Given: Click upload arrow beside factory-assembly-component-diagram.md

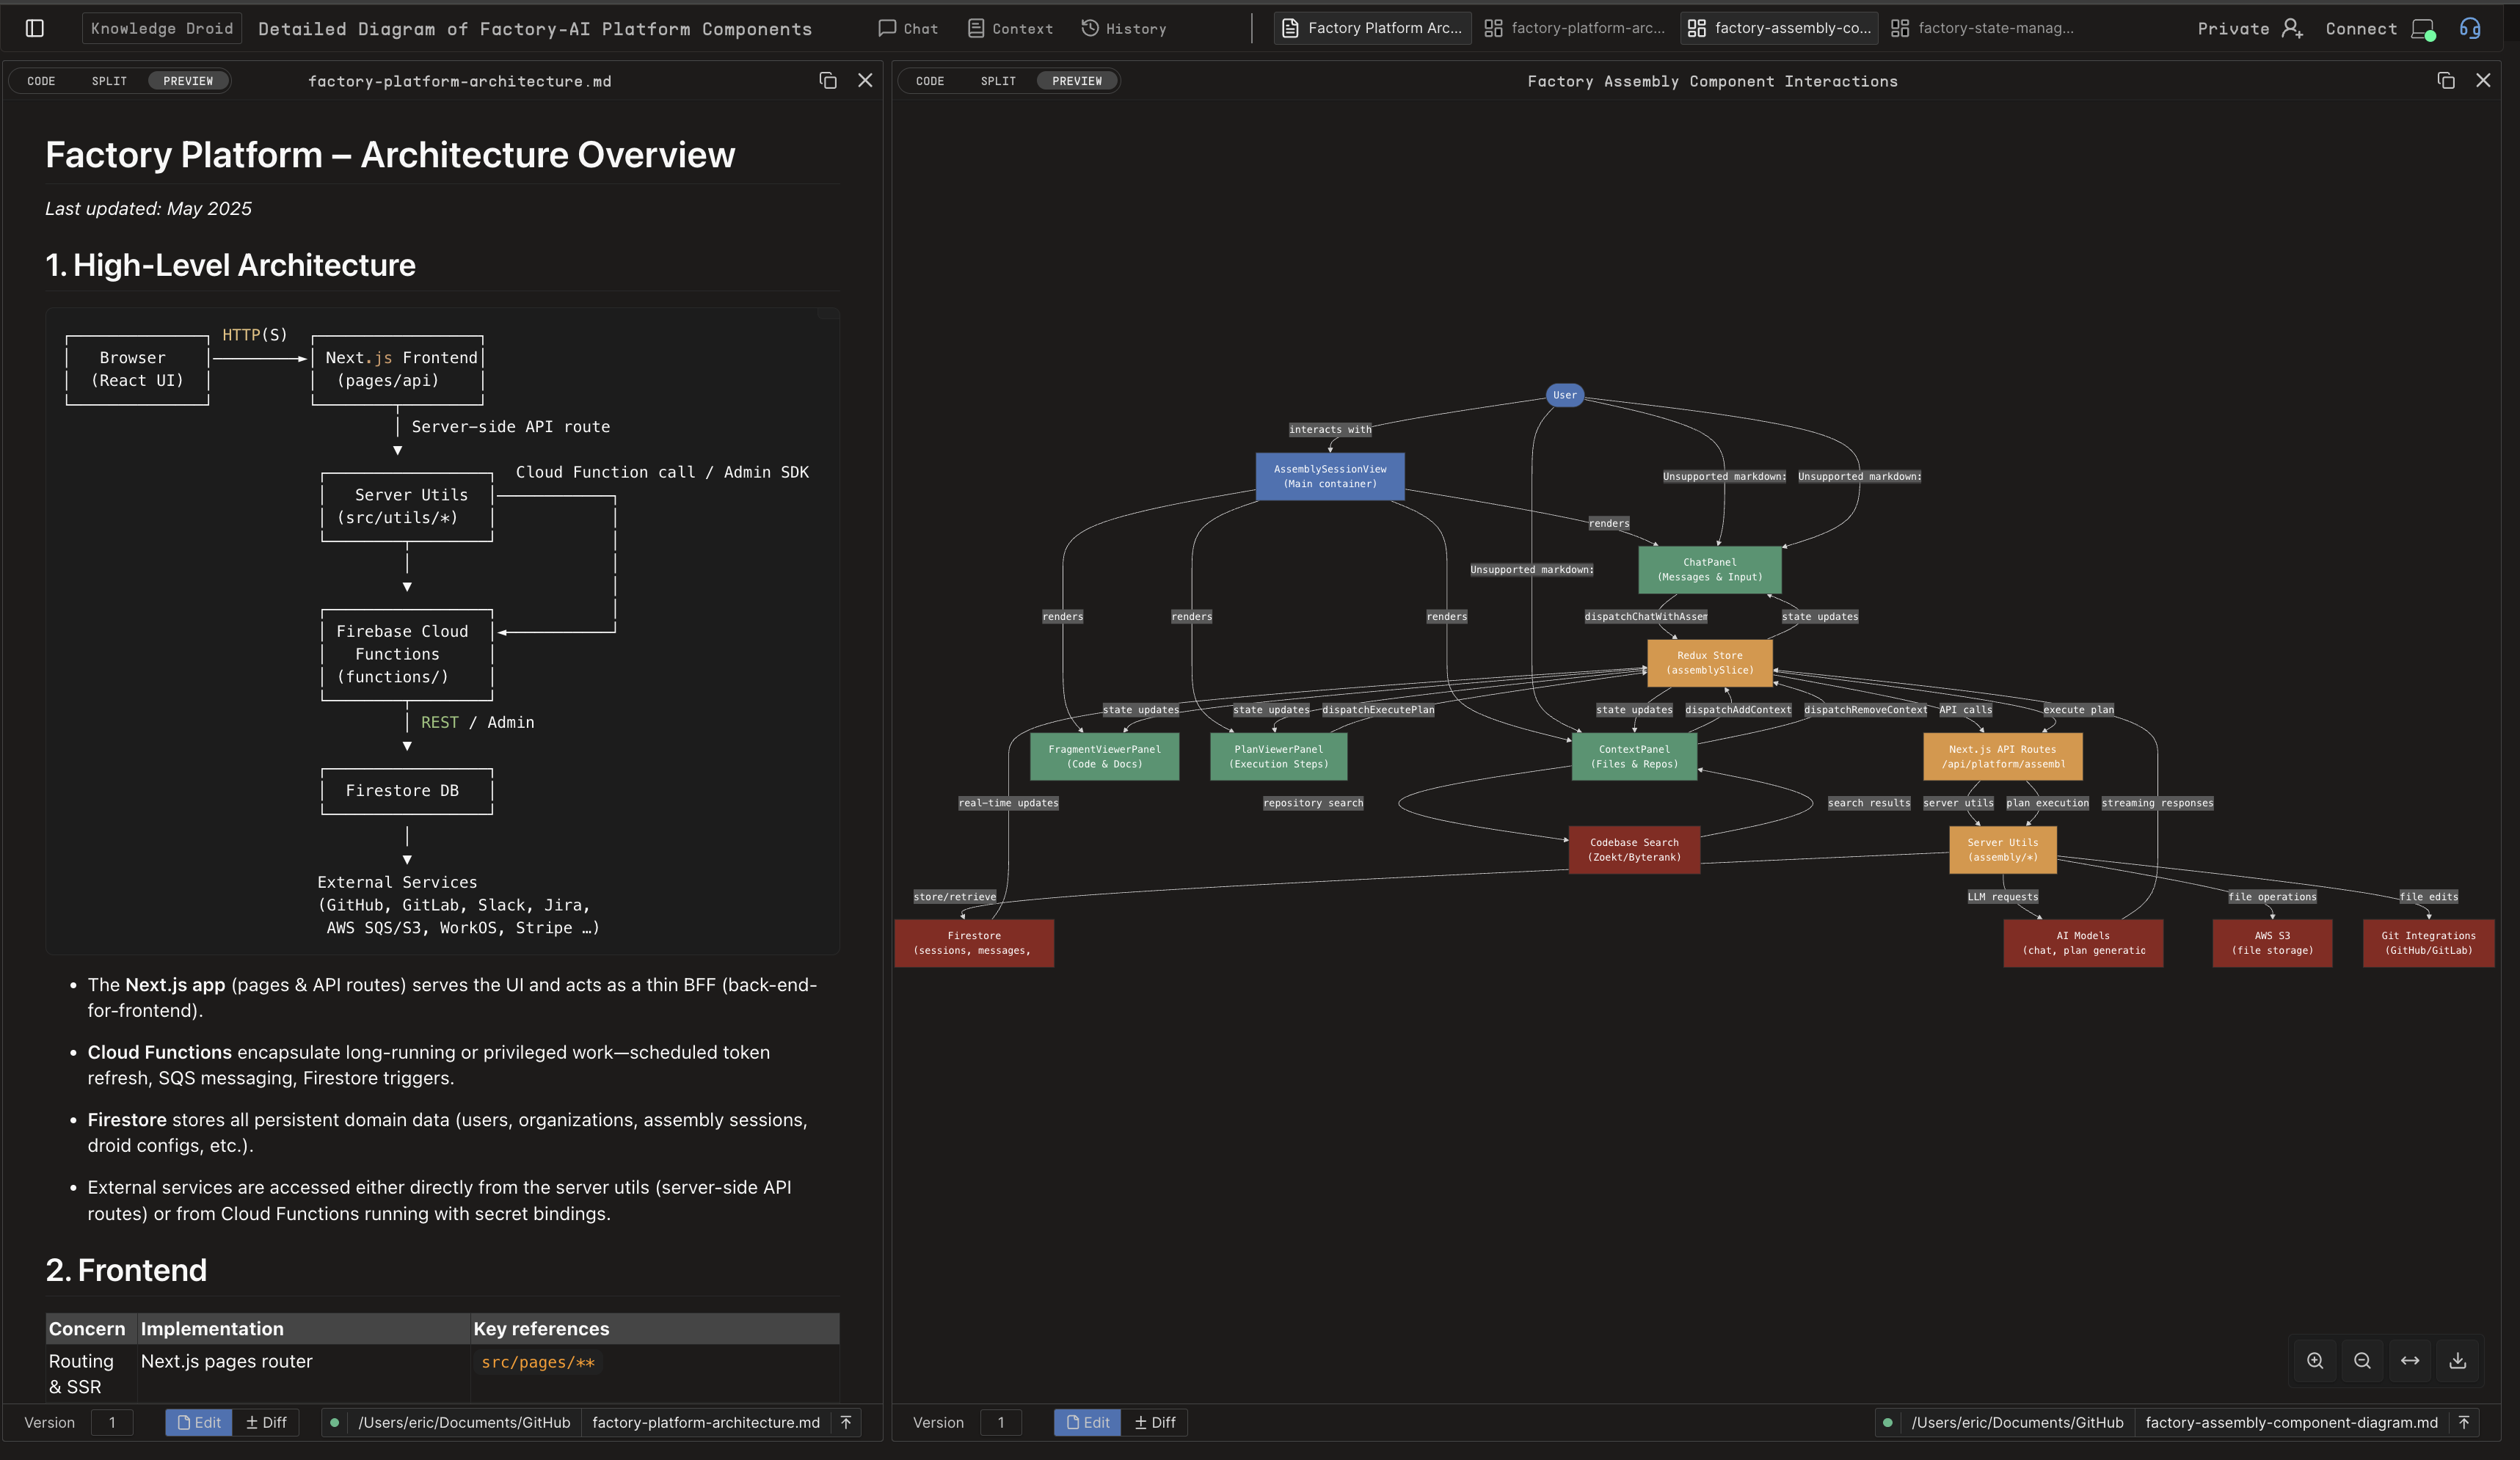Looking at the screenshot, I should point(2464,1422).
